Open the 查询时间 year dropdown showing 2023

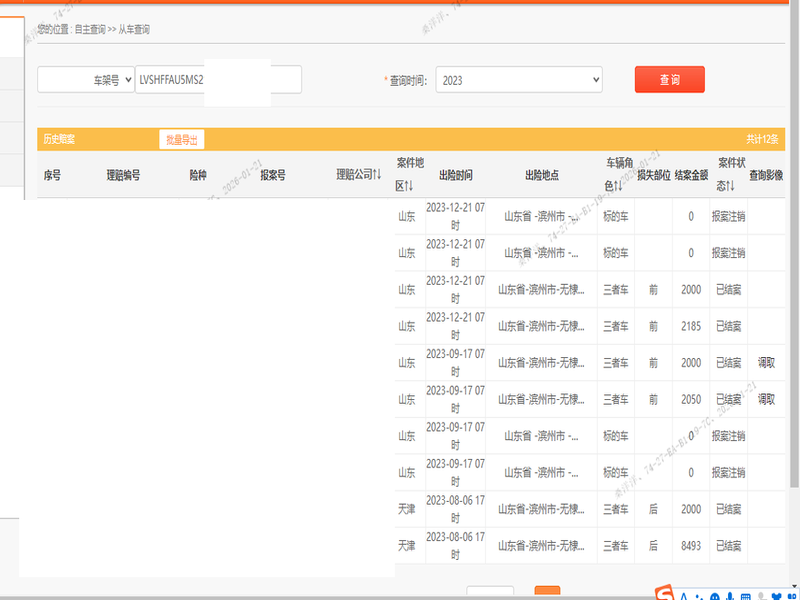point(519,79)
